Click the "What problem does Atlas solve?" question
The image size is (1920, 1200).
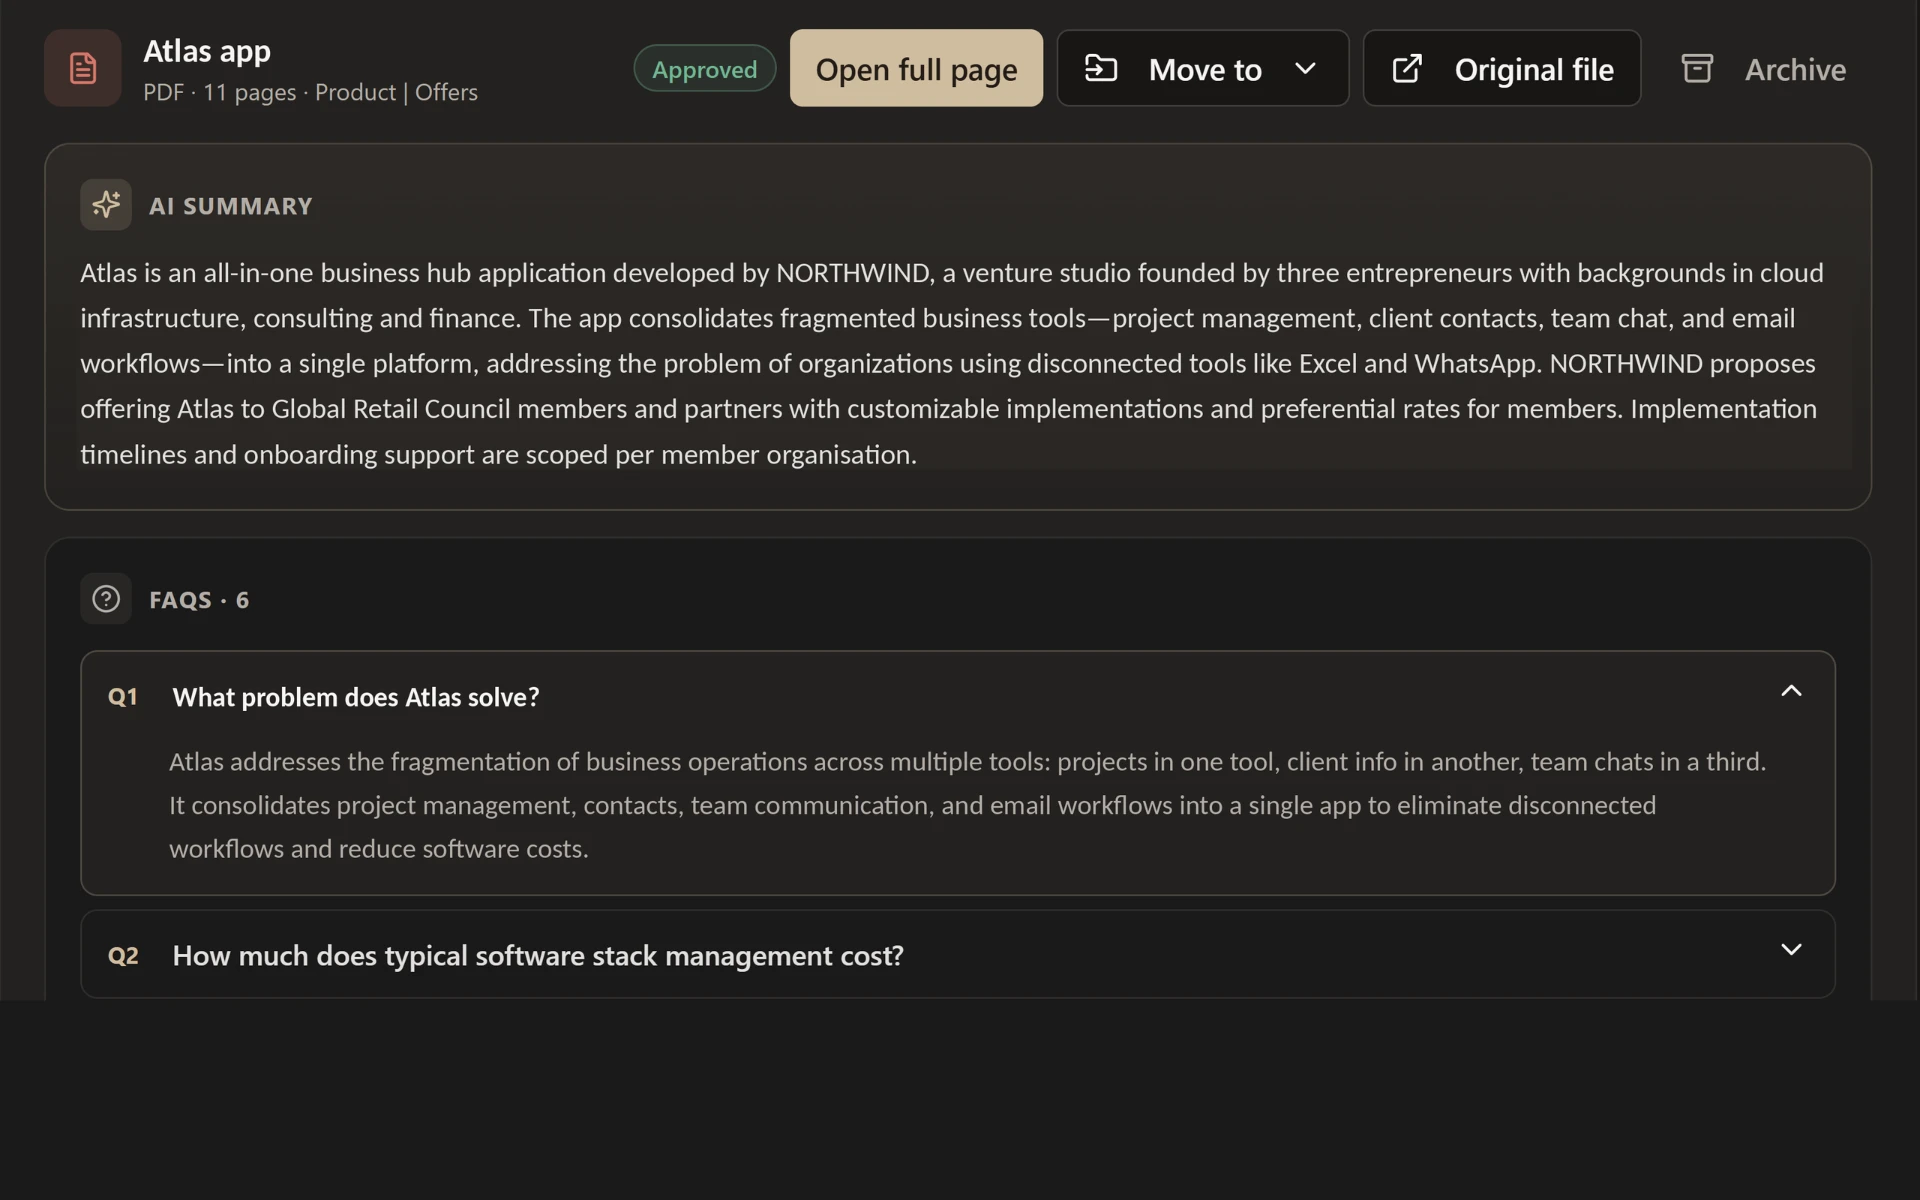click(x=356, y=697)
